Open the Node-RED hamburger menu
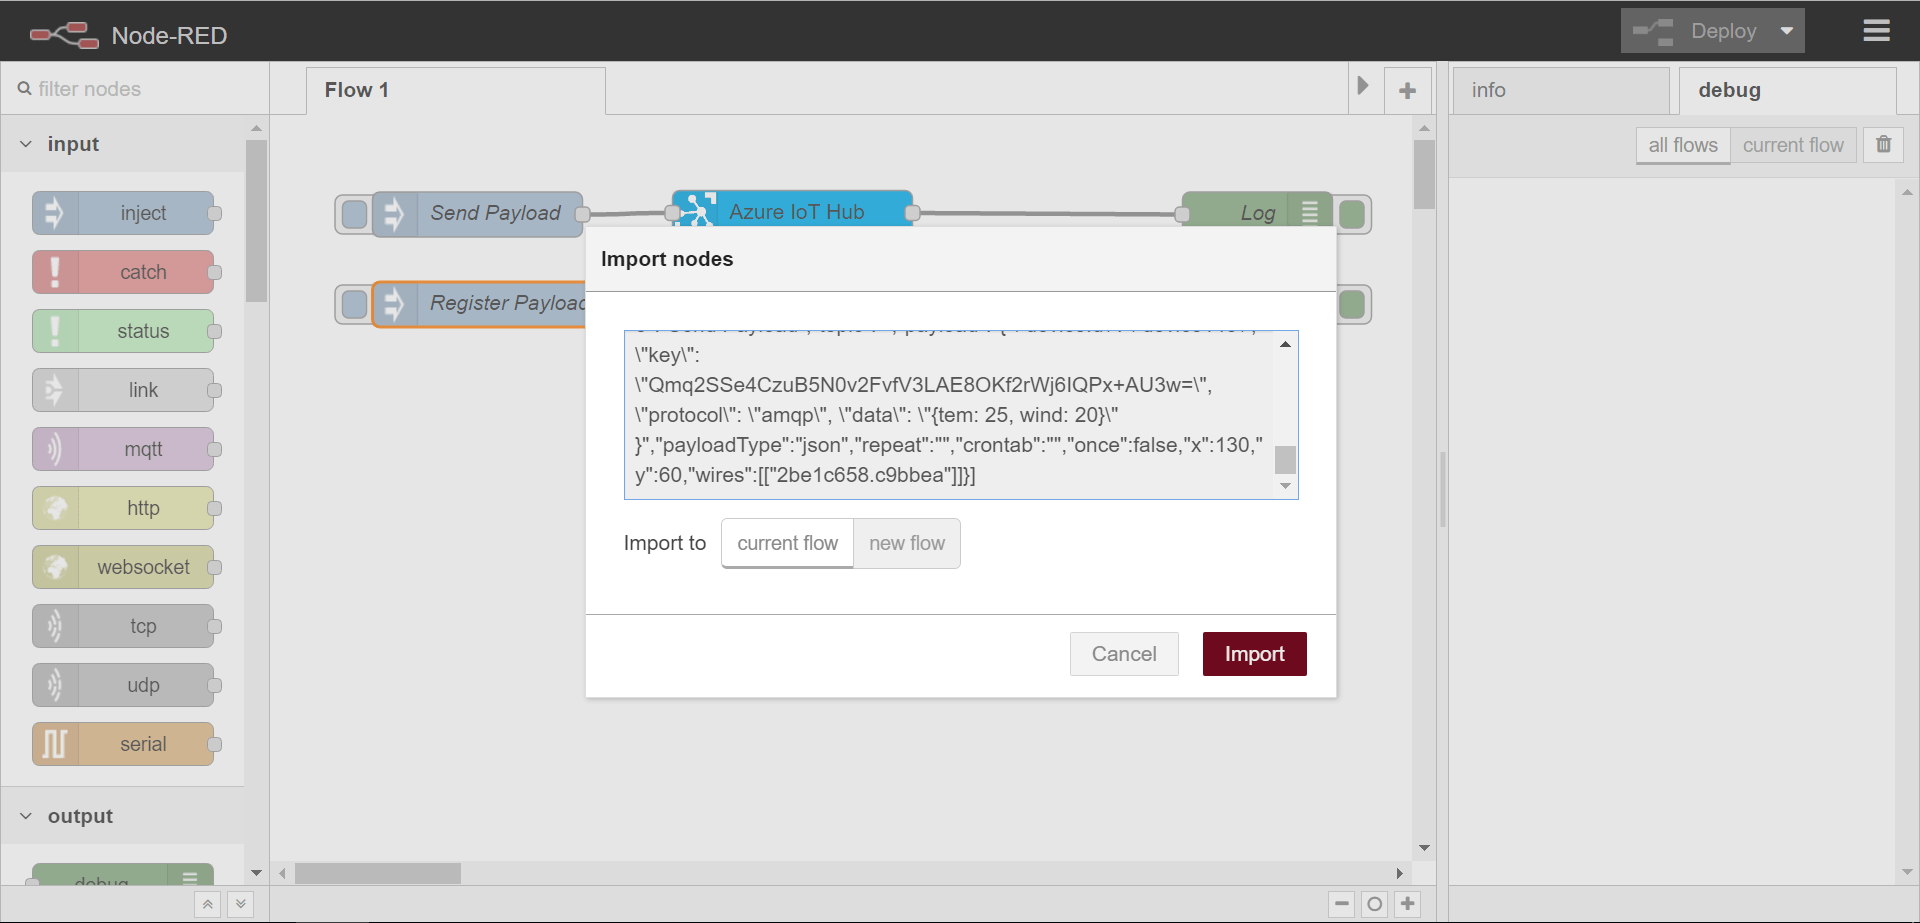 click(x=1877, y=30)
